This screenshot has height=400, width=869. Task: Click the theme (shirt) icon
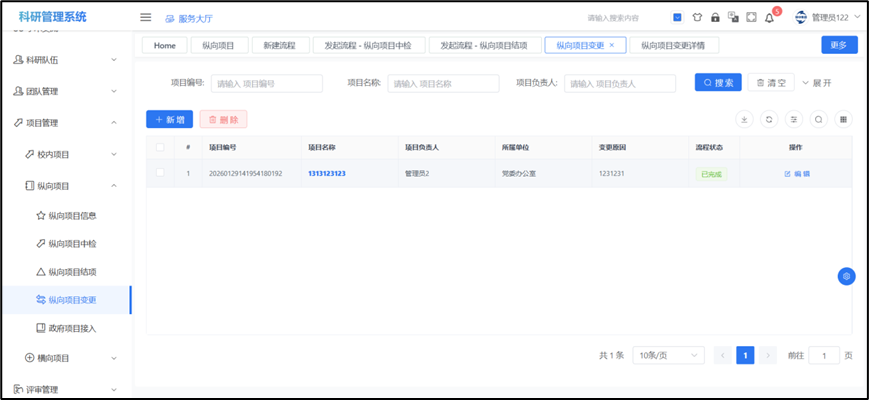(697, 18)
